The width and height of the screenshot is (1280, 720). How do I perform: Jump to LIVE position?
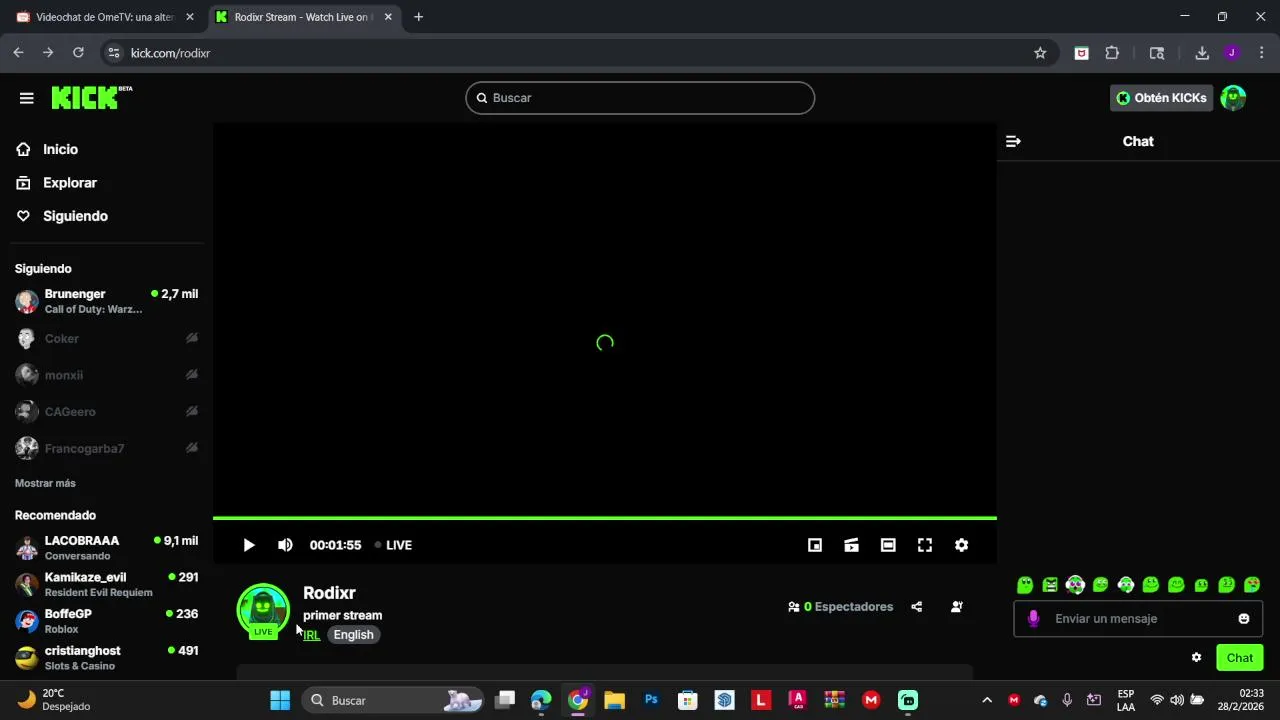pos(393,545)
